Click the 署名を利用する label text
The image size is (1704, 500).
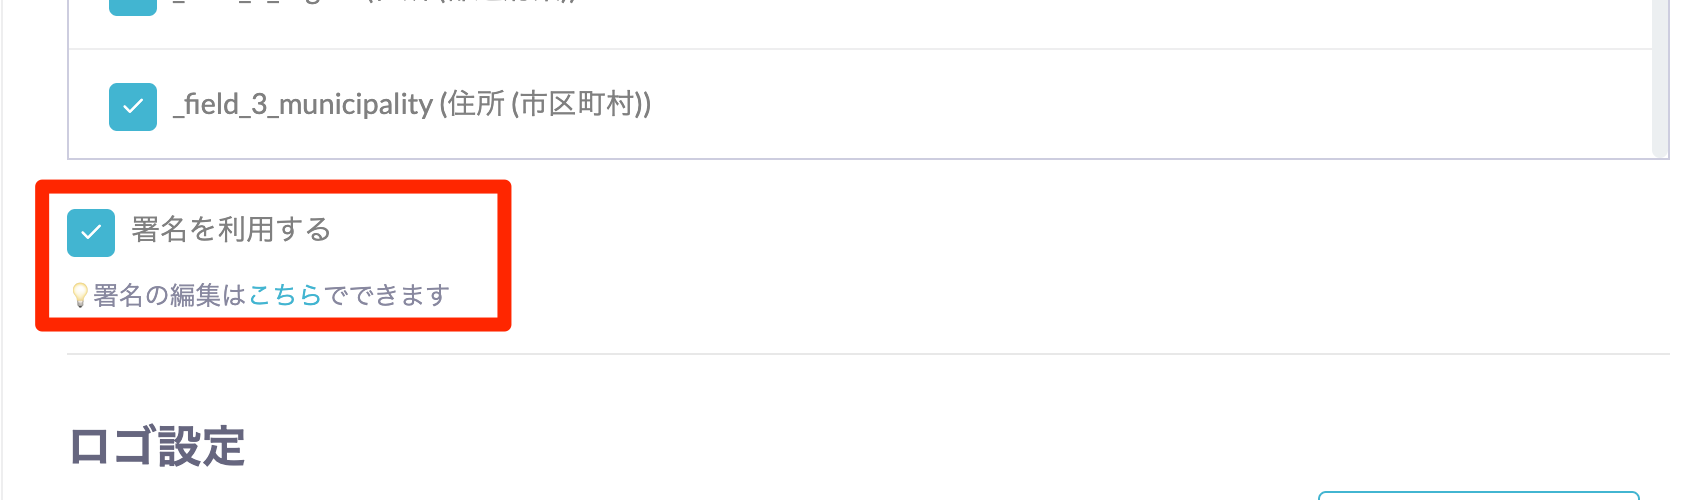[x=231, y=230]
